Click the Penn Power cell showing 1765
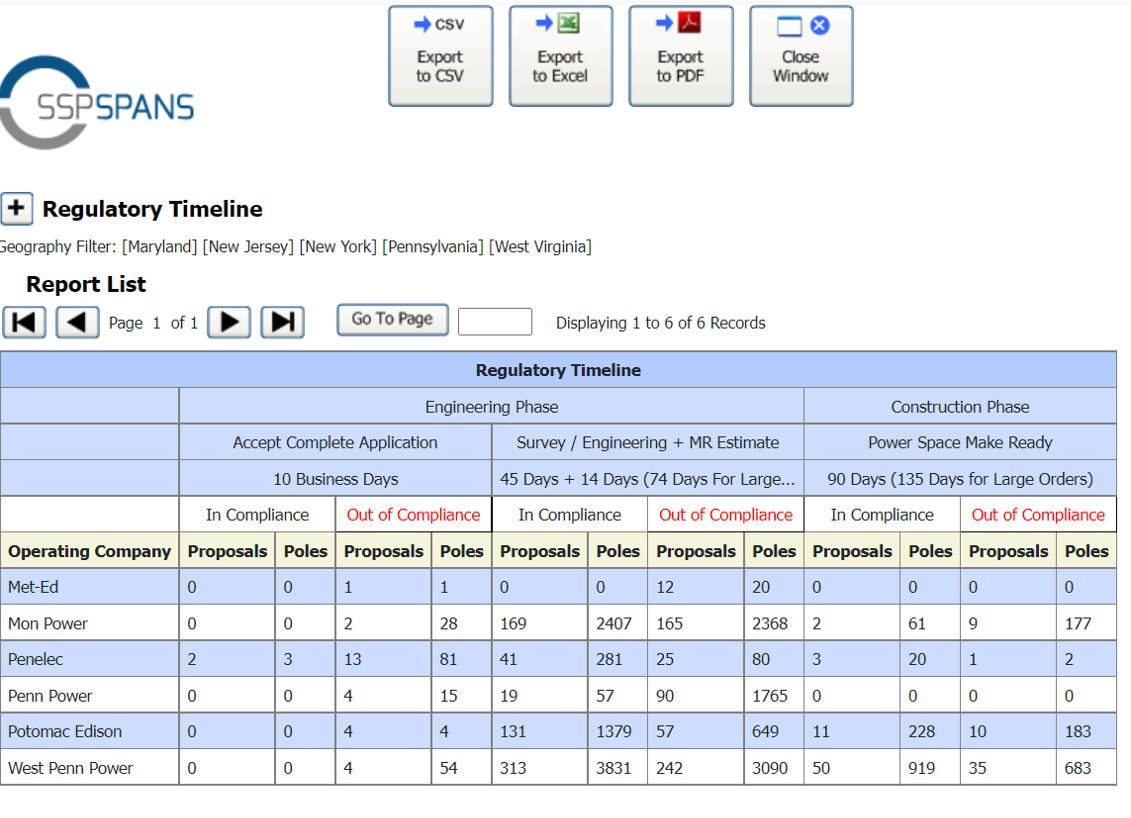The height and width of the screenshot is (818, 1131). [x=774, y=695]
